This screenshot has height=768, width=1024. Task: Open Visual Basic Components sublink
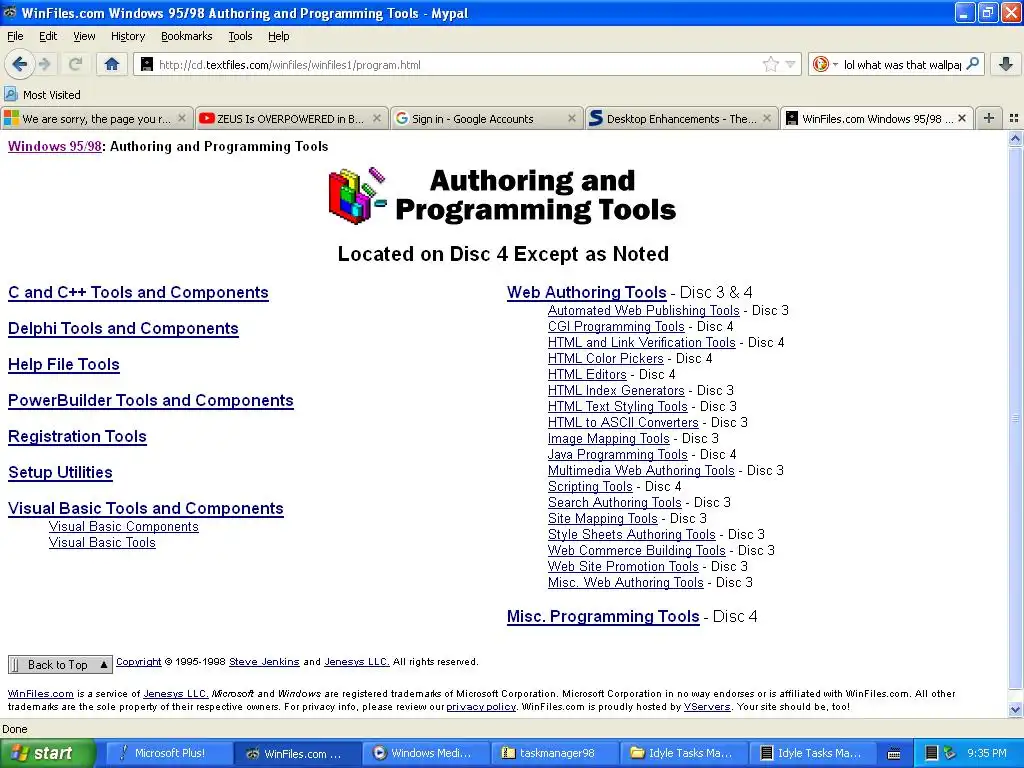(x=123, y=526)
